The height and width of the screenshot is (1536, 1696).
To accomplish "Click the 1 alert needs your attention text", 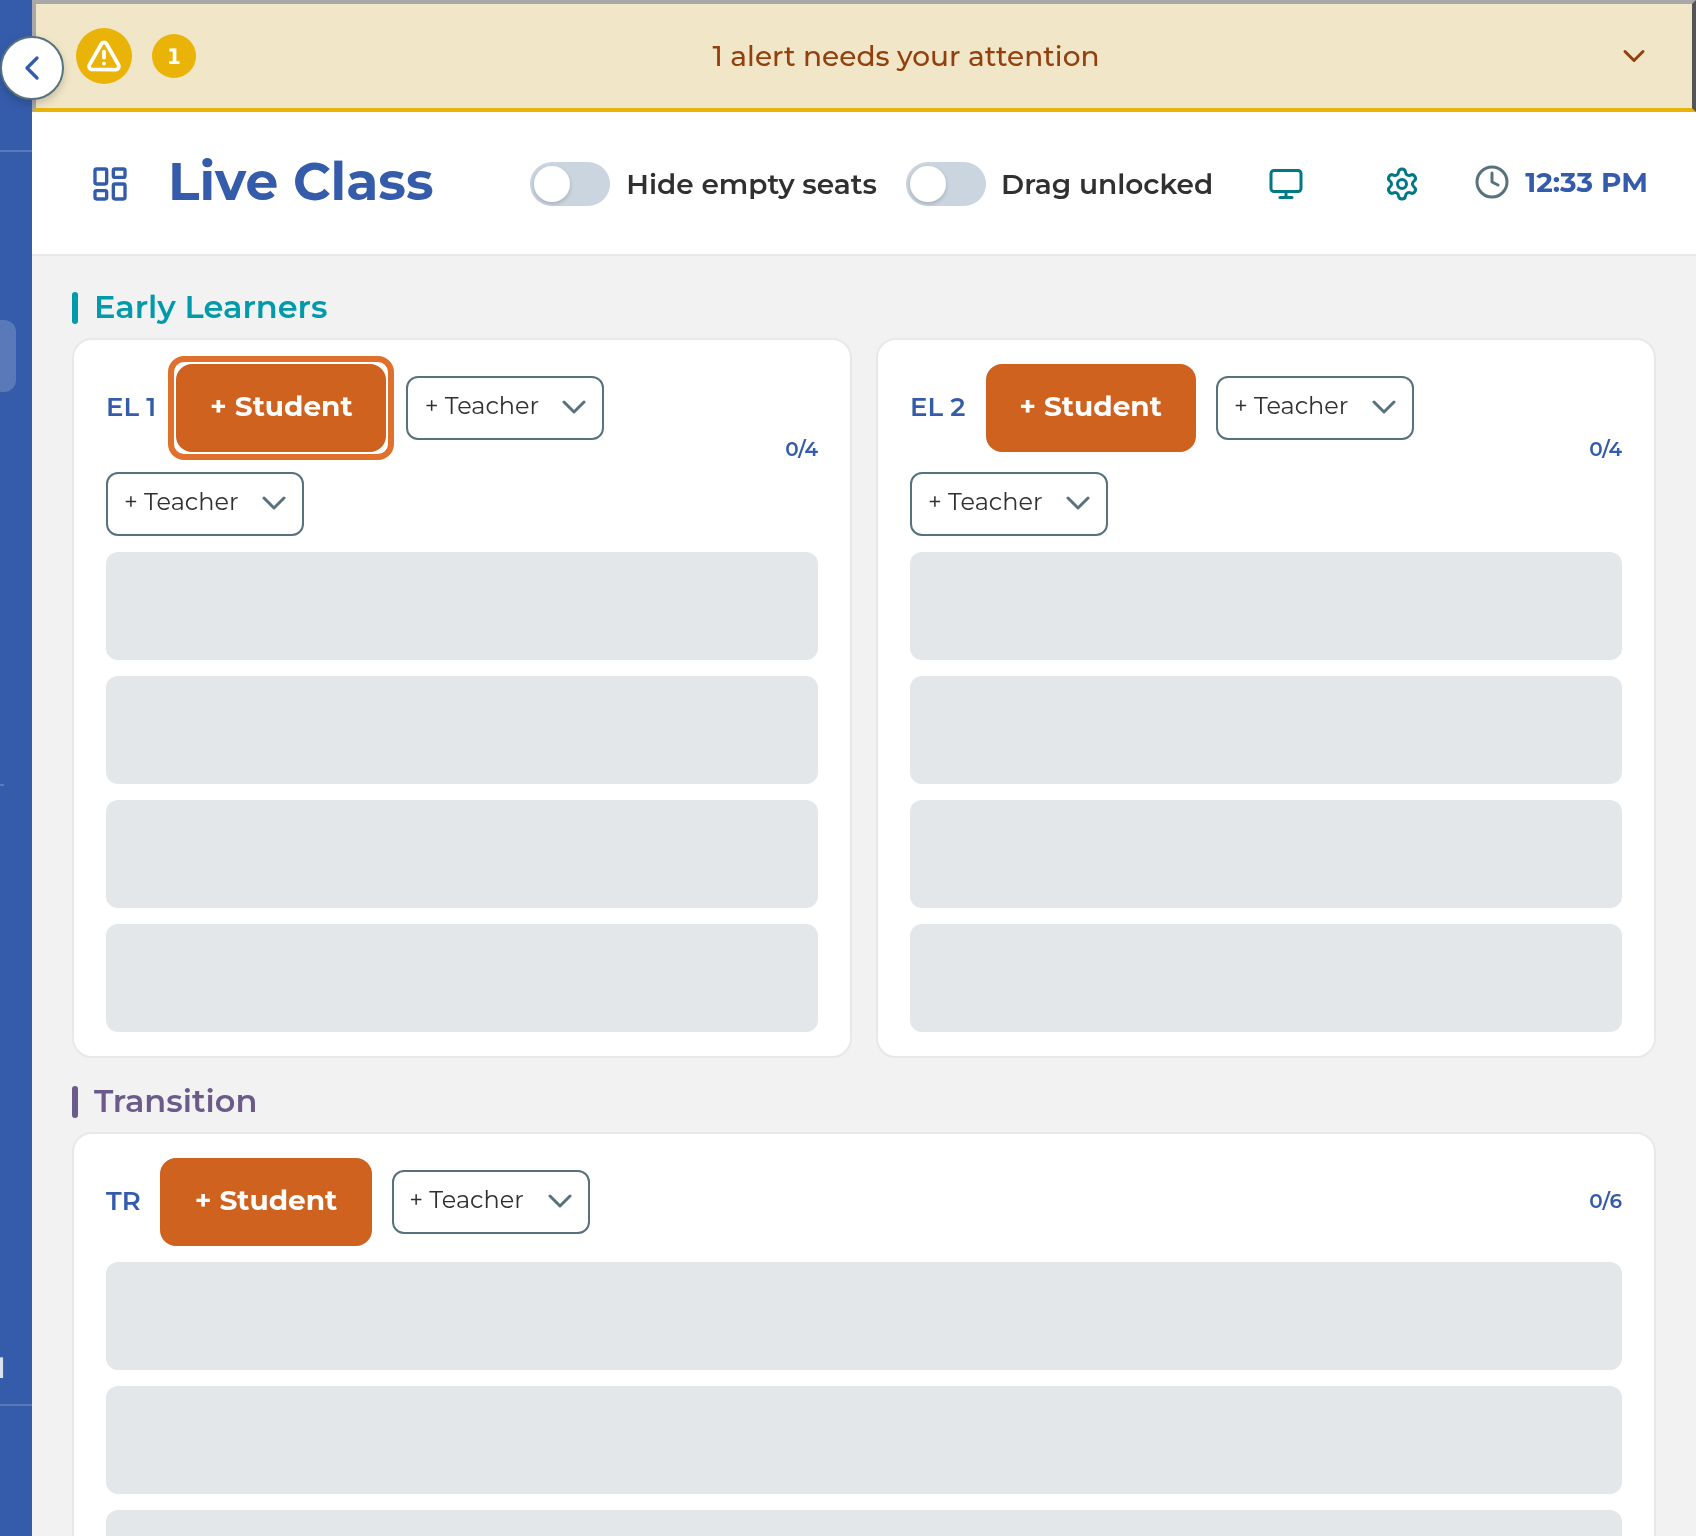I will point(905,56).
